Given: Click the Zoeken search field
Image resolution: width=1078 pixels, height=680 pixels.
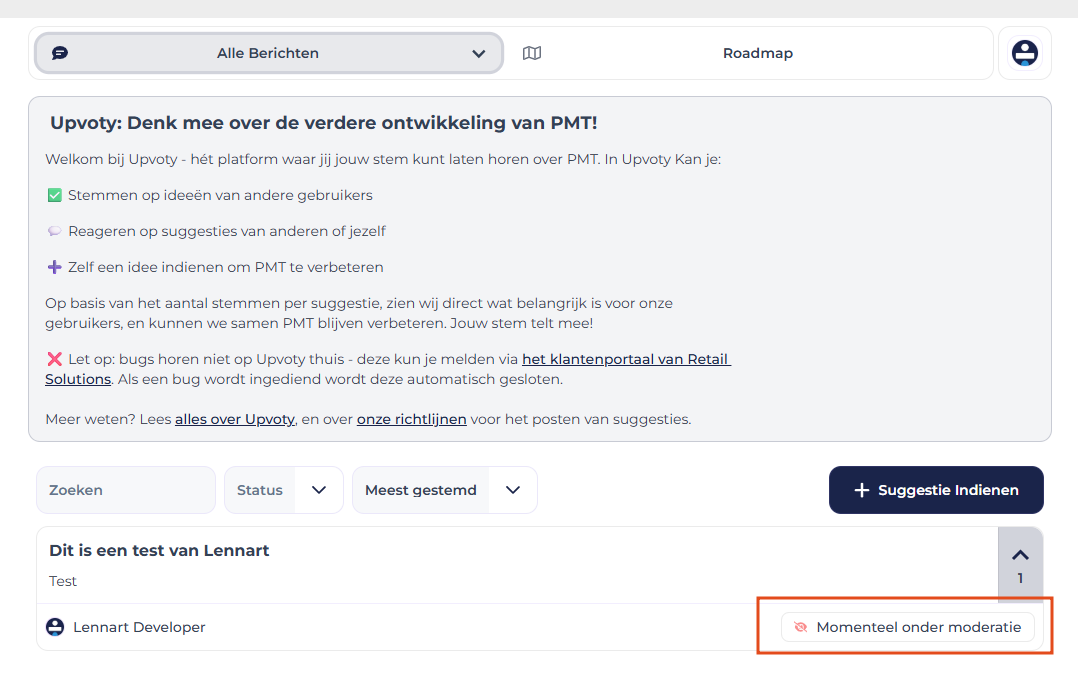Looking at the screenshot, I should pyautogui.click(x=126, y=490).
